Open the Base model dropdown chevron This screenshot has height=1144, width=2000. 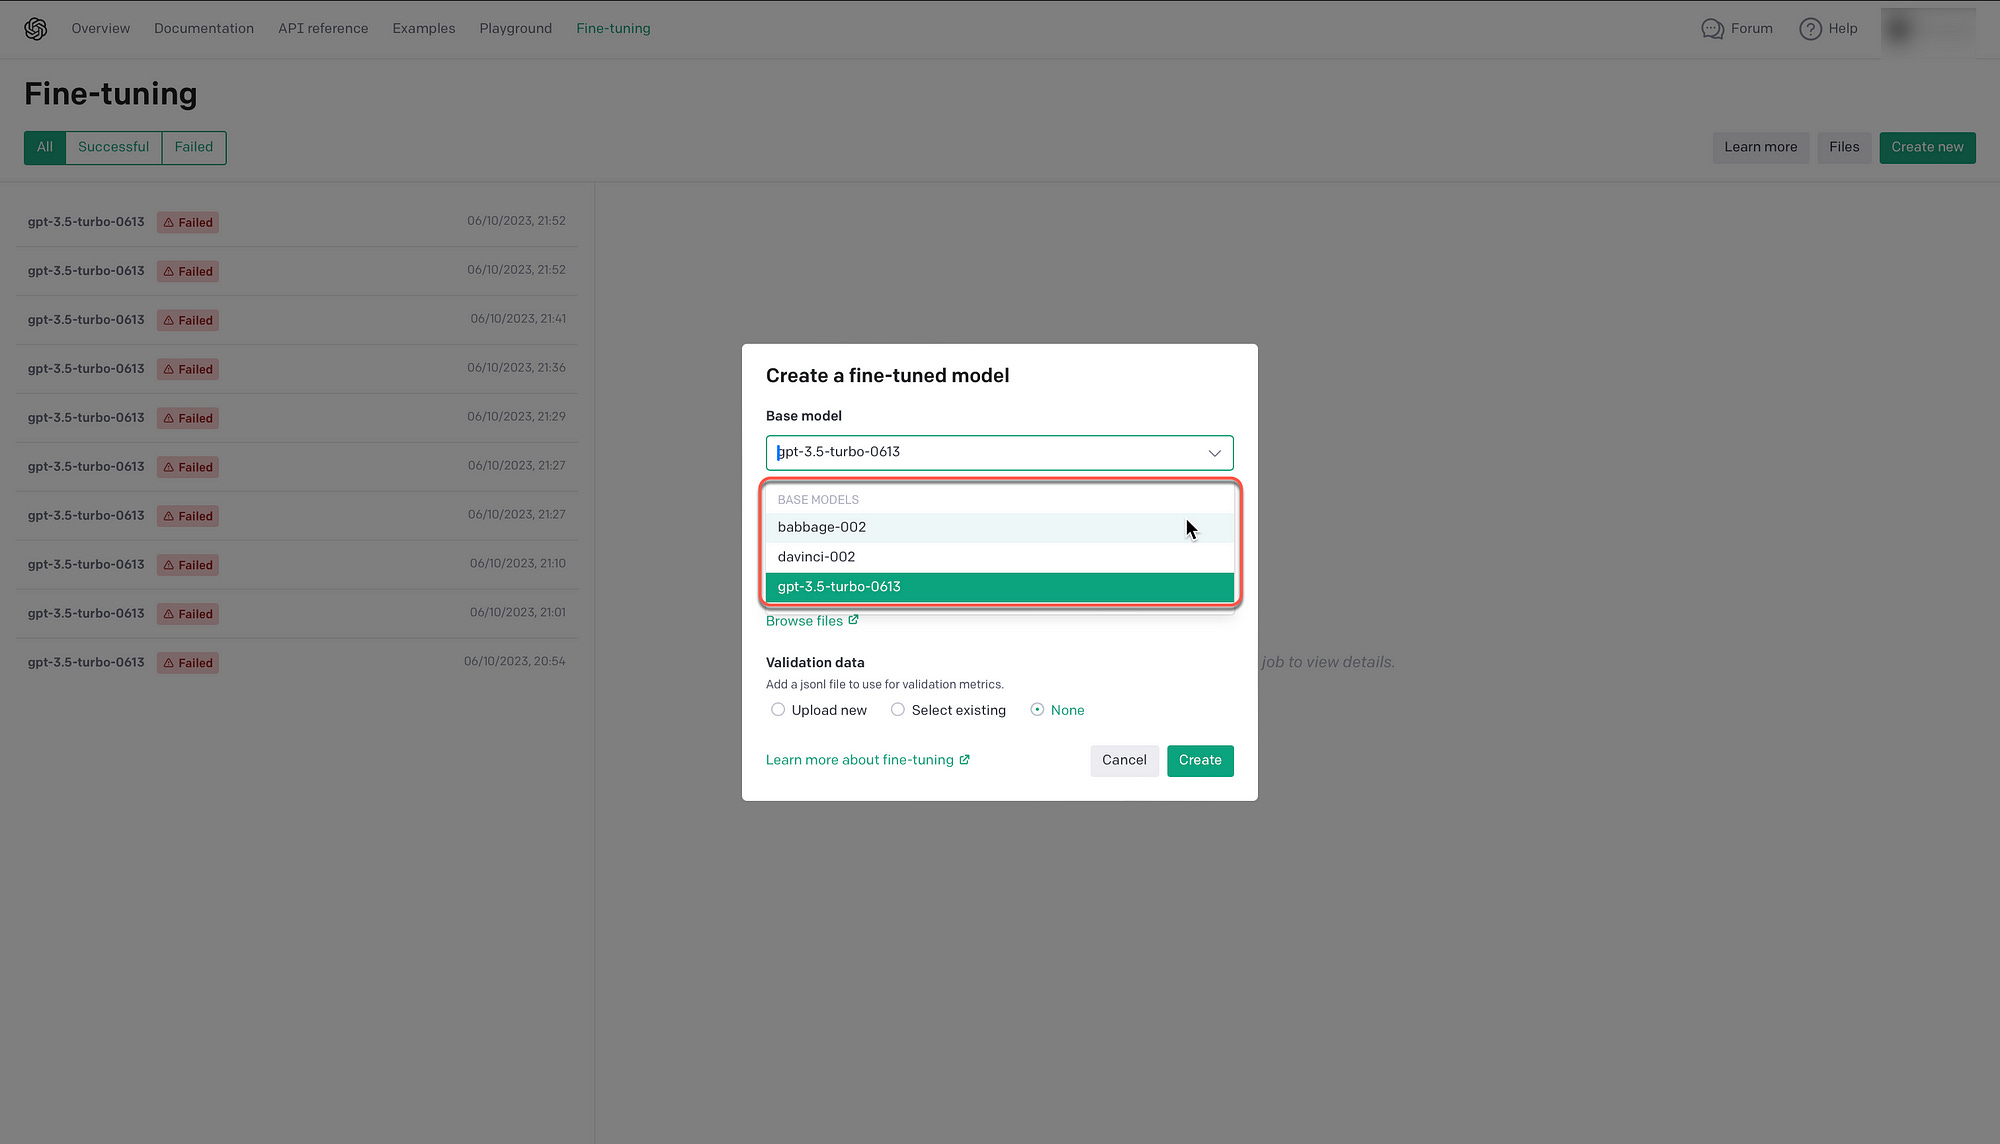pyautogui.click(x=1214, y=452)
